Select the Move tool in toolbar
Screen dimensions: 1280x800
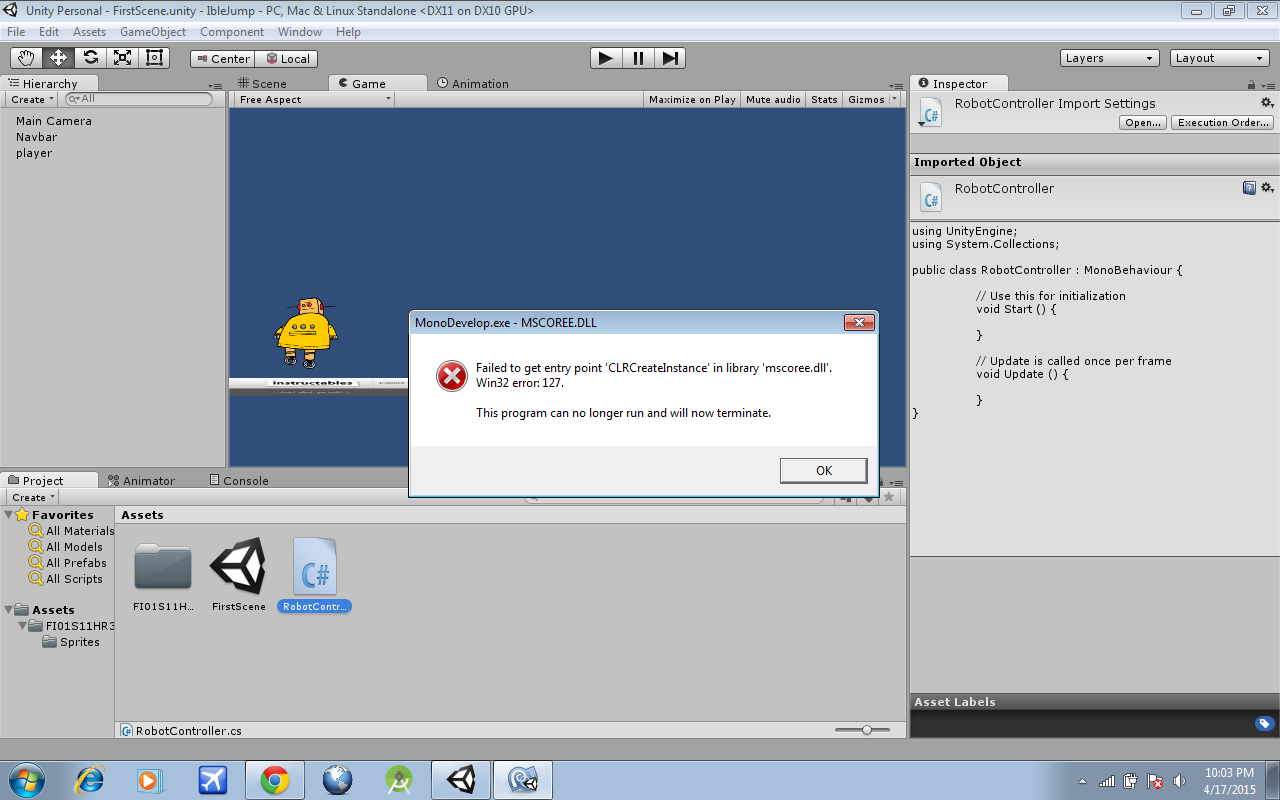click(58, 58)
